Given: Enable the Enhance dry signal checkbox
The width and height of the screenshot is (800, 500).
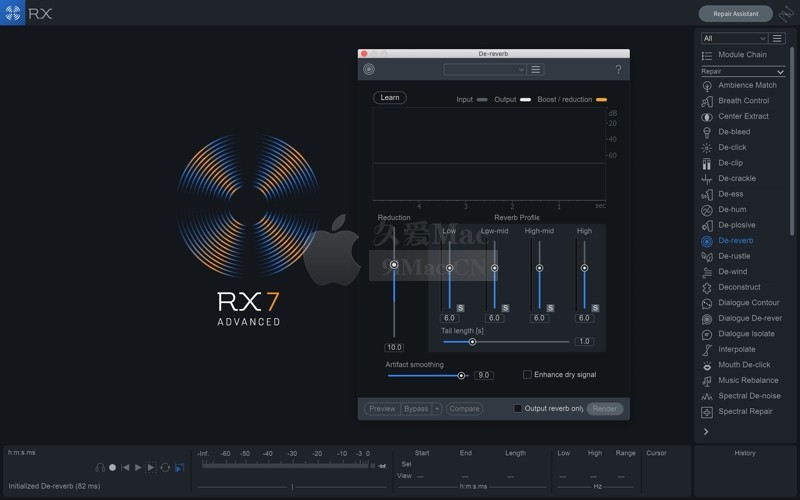Looking at the screenshot, I should point(528,374).
